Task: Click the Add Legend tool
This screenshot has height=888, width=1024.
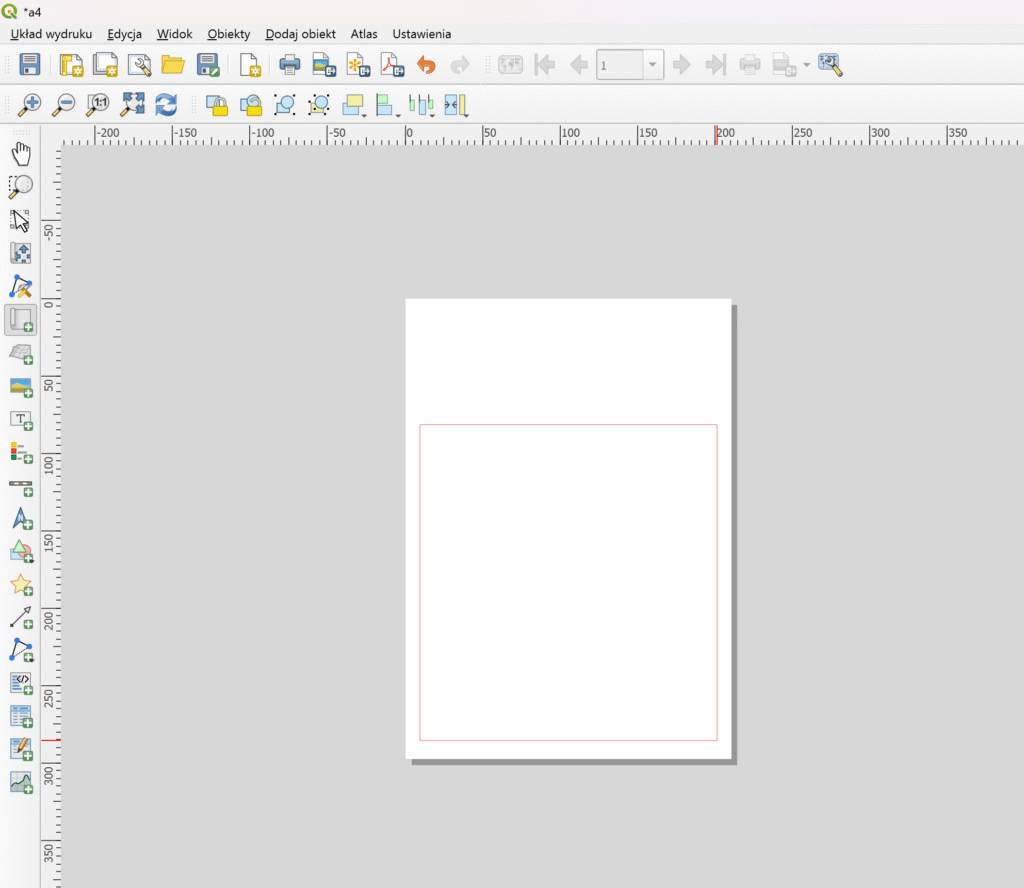Action: point(21,453)
